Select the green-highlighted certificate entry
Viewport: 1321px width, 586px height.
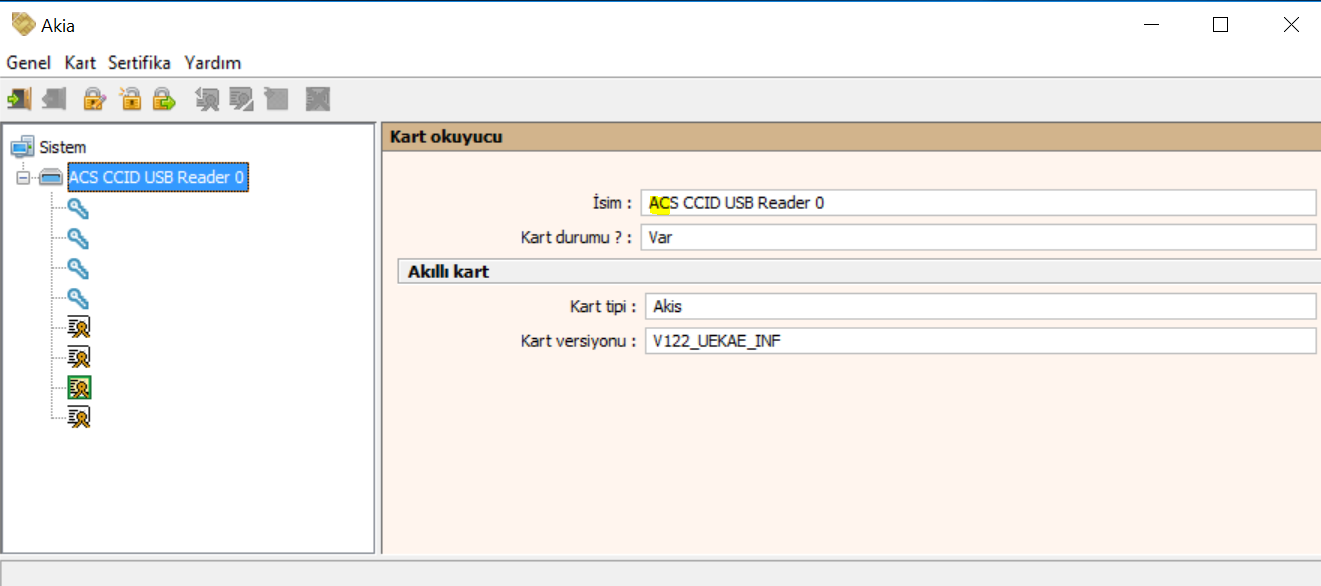click(x=79, y=386)
